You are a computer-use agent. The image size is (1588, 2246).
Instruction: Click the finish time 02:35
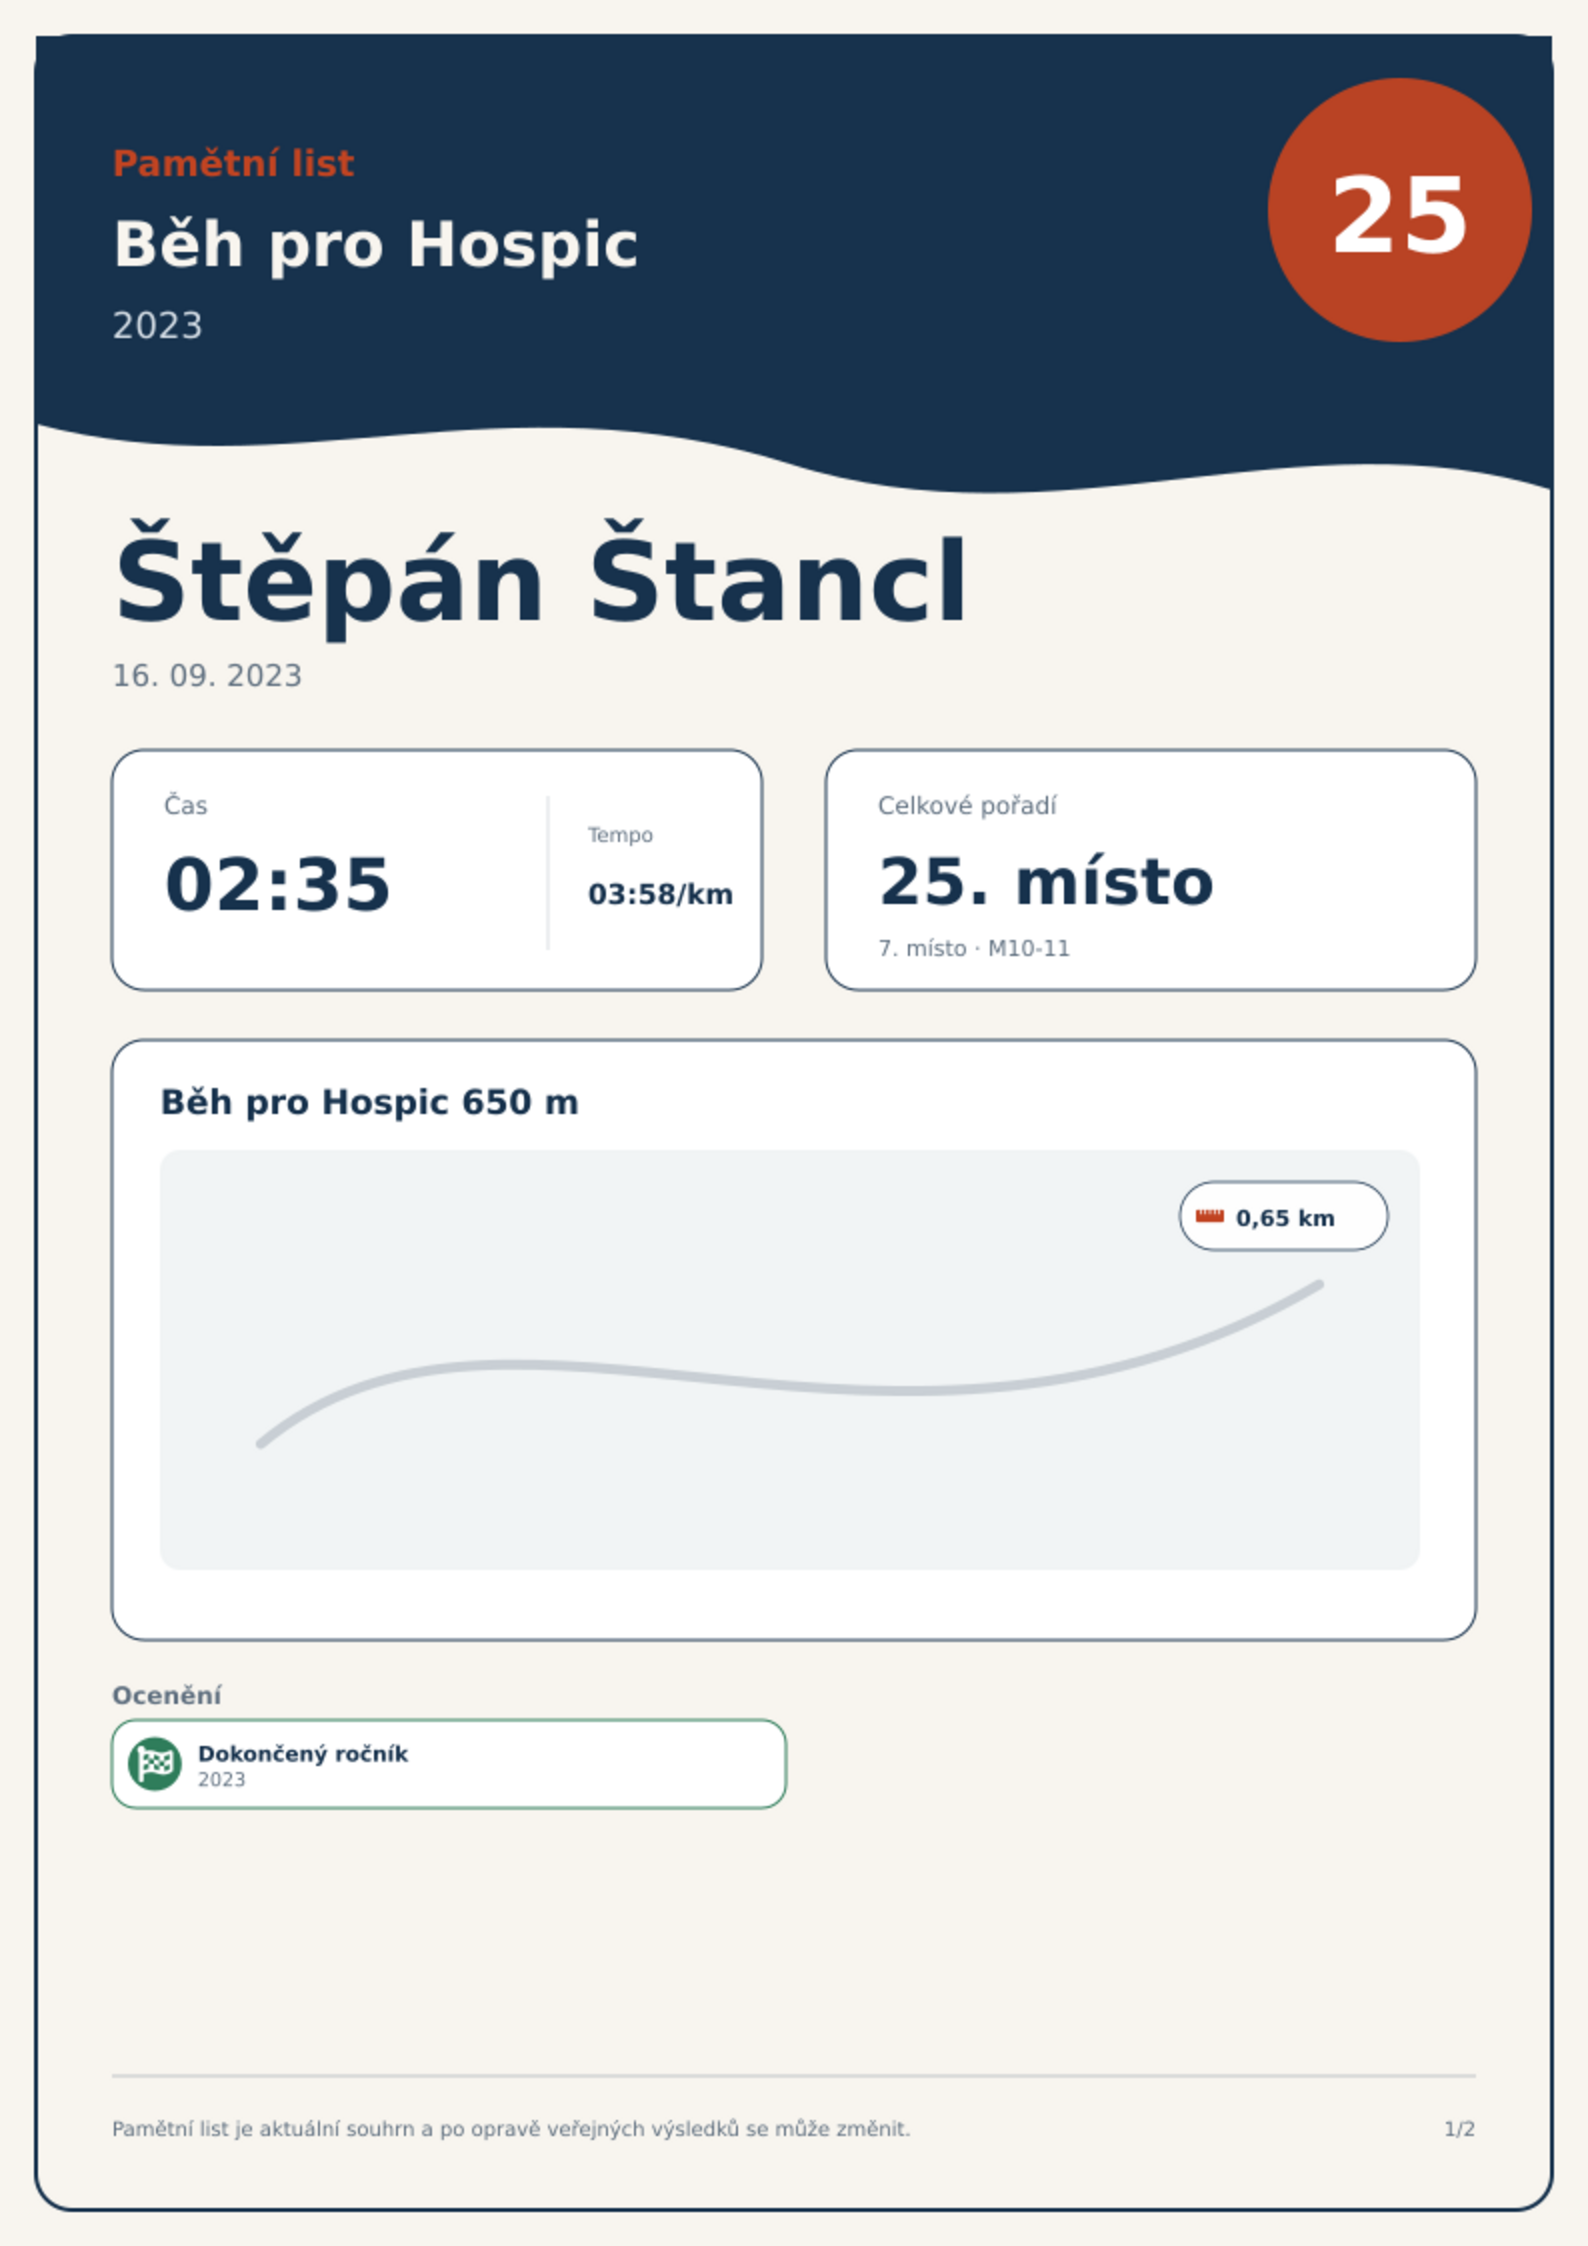pos(277,884)
